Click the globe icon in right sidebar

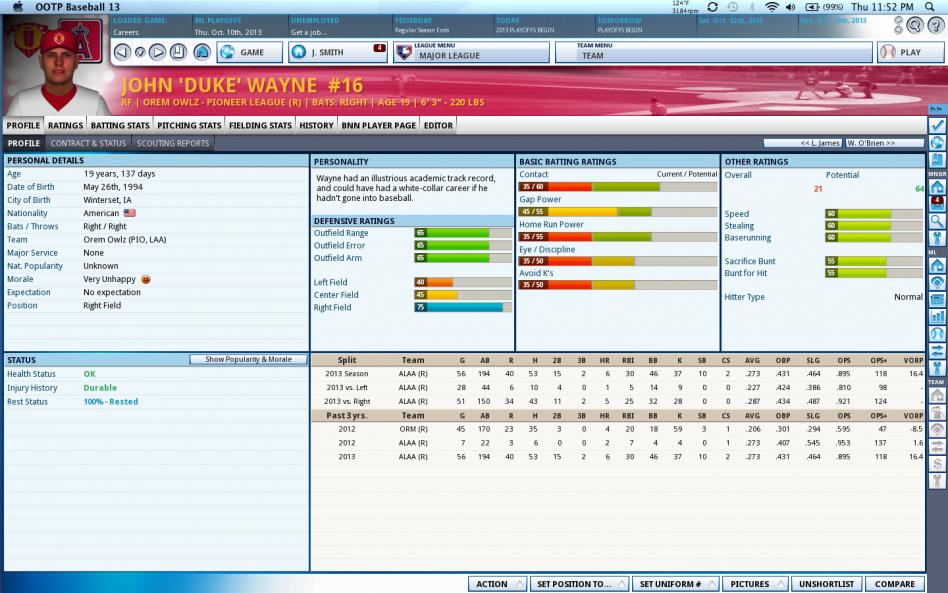click(x=937, y=143)
